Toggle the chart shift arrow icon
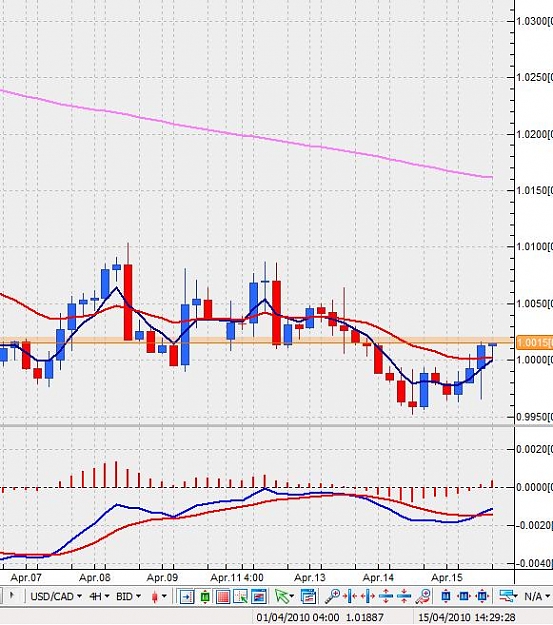 [186, 597]
